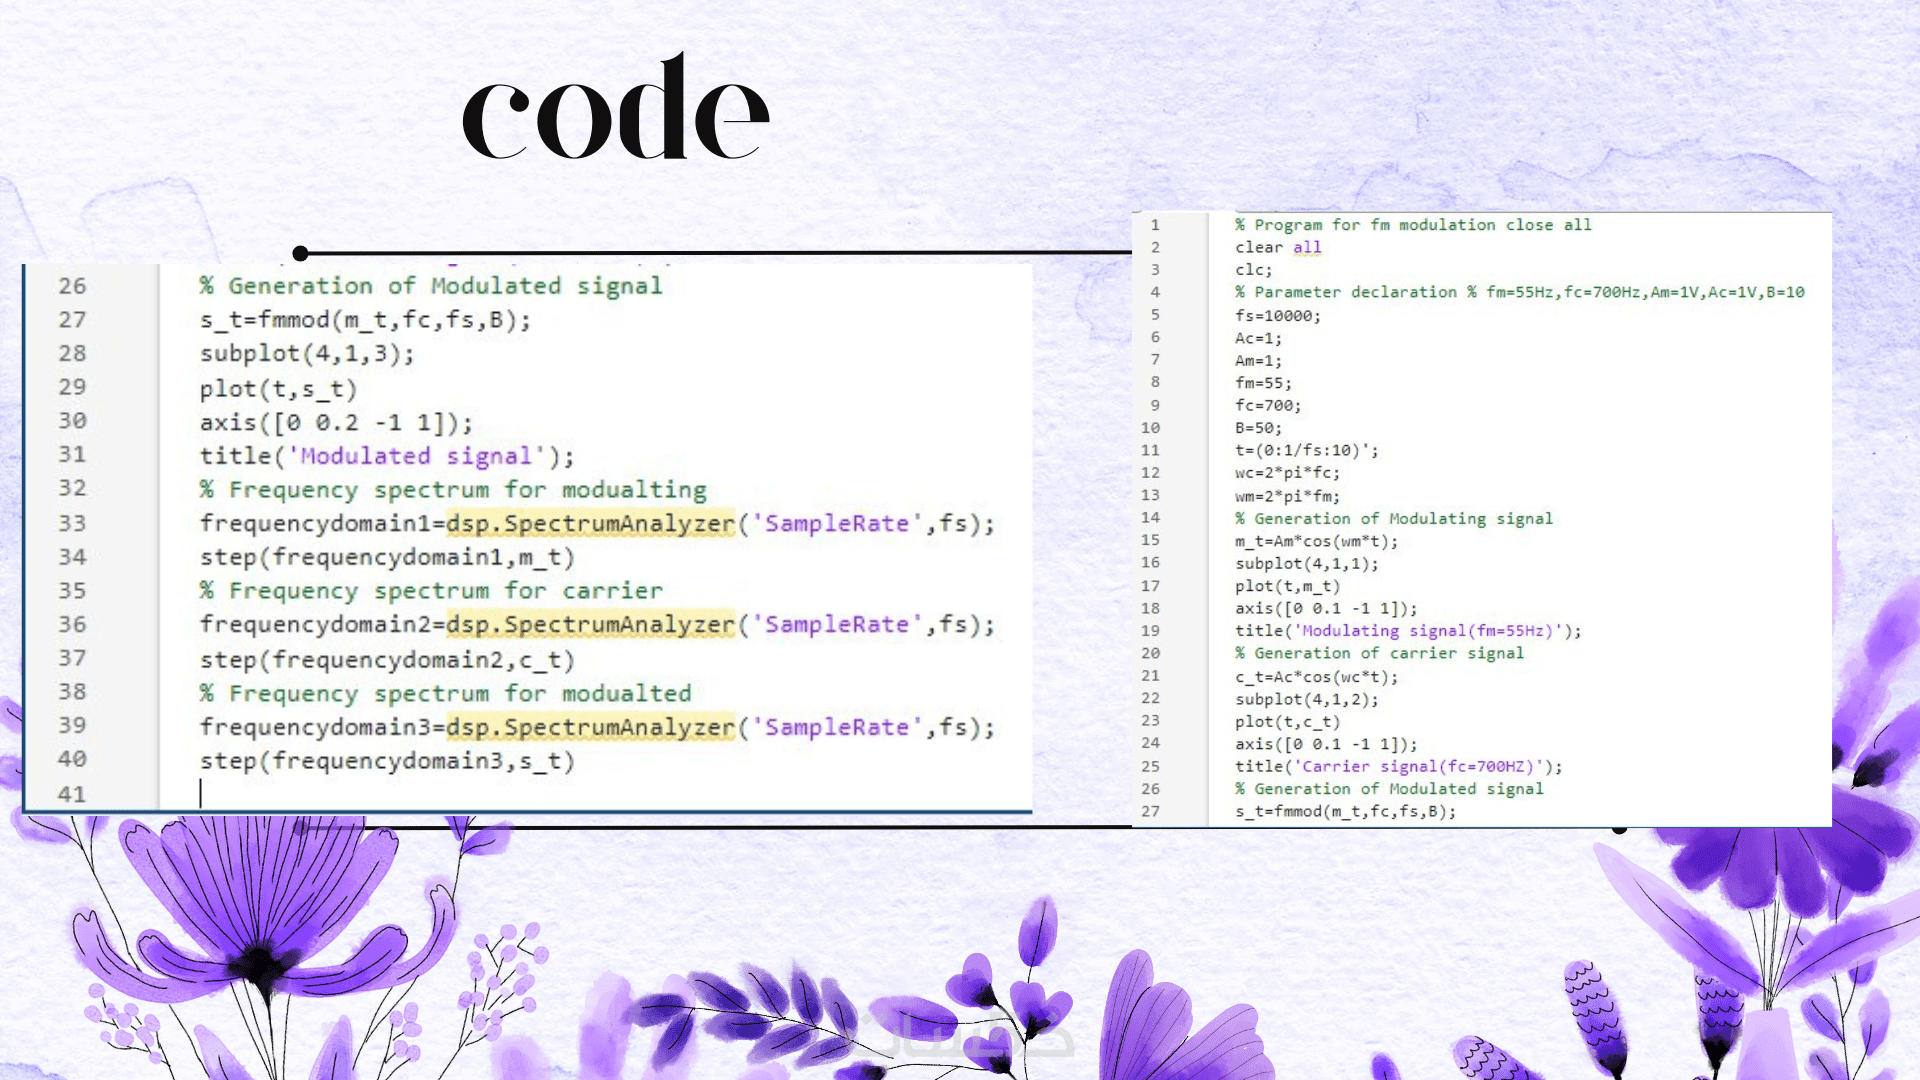Click the underlined 'all' on clear line
Screen dimensions: 1920x1080
1307,247
